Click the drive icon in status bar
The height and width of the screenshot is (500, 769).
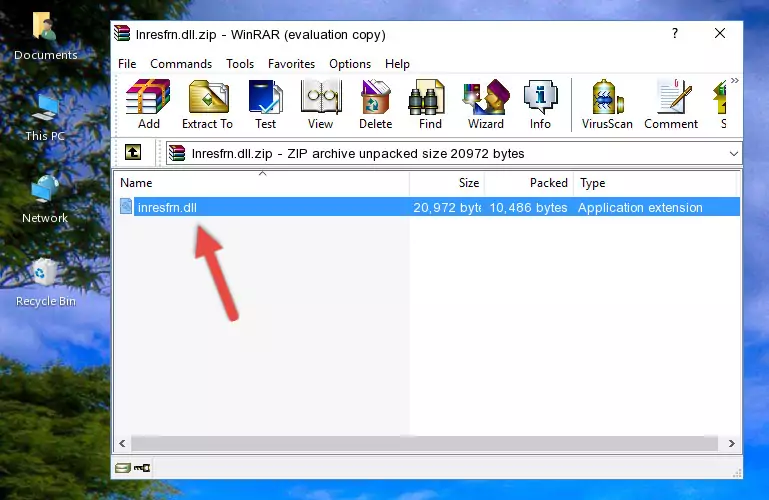123,468
